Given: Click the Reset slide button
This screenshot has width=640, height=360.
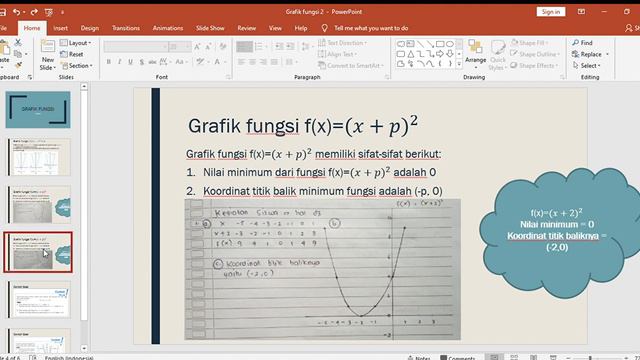Looking at the screenshot, I should click(x=72, y=54).
